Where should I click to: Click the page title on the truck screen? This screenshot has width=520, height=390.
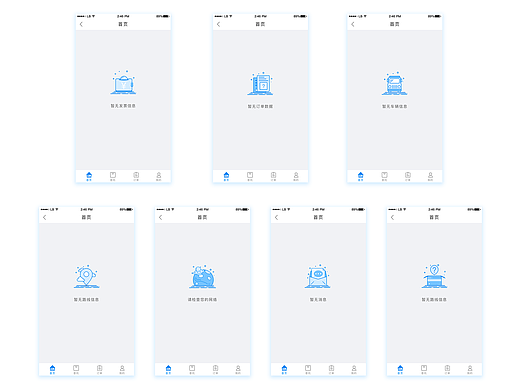click(x=395, y=24)
